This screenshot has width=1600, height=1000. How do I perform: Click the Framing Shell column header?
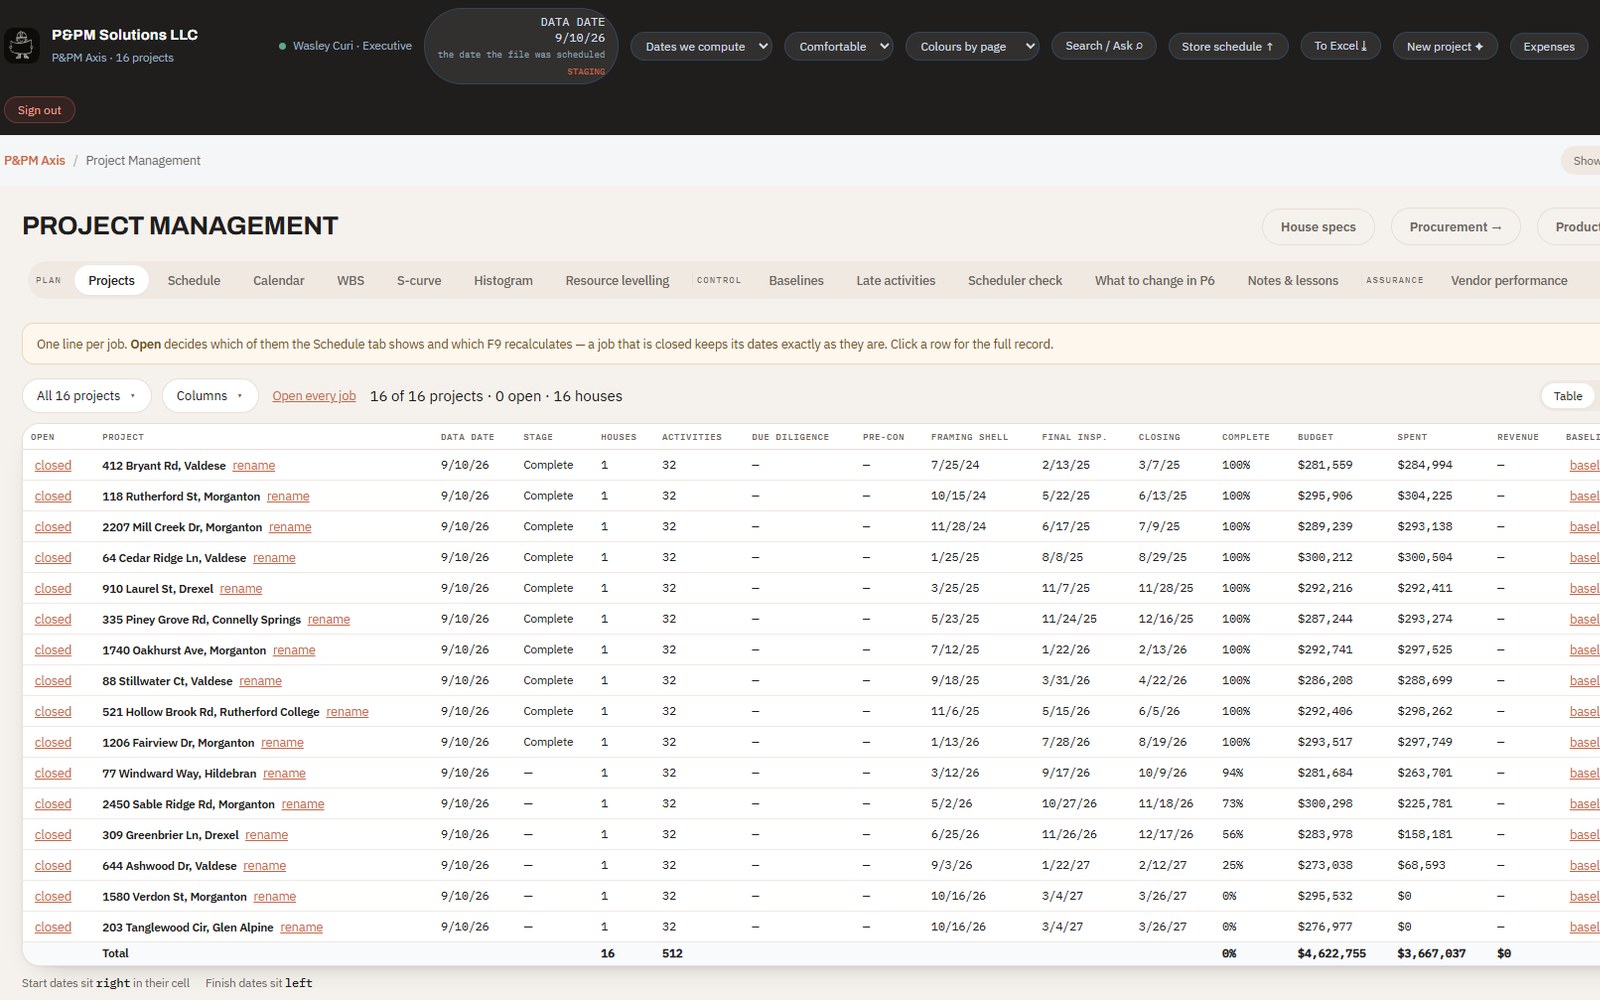tap(969, 437)
